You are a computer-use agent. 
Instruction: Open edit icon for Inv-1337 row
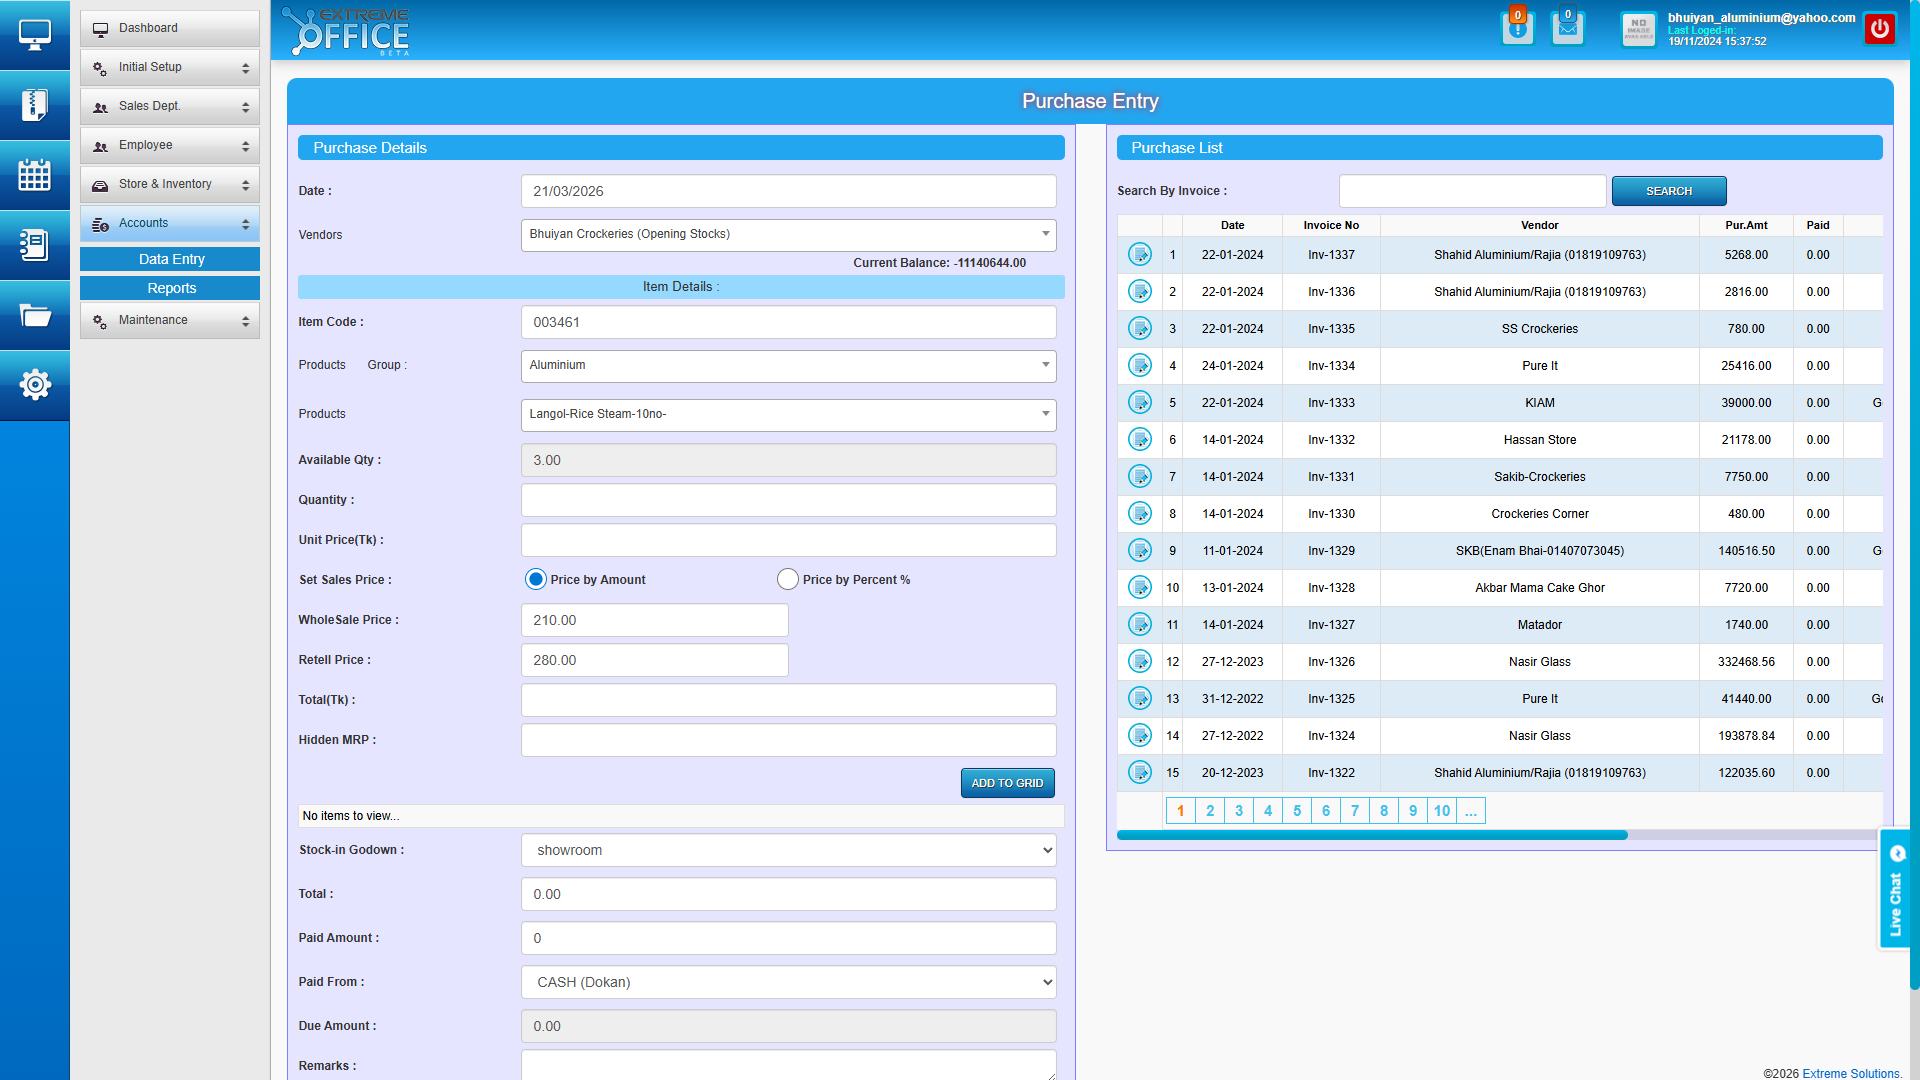[1140, 255]
